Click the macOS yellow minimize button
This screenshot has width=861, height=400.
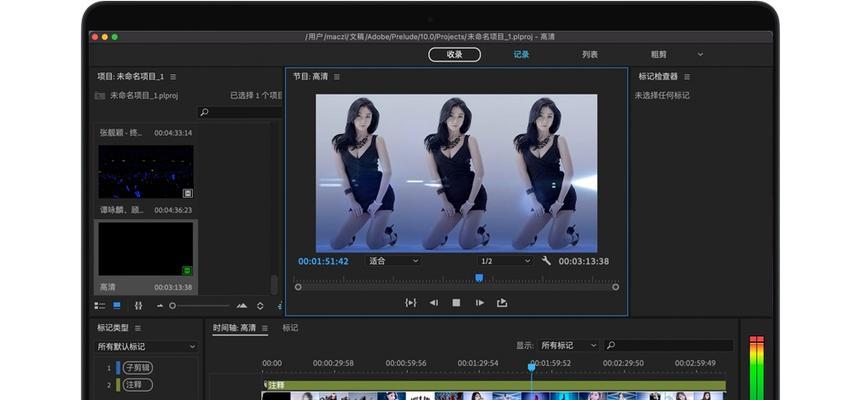click(105, 37)
